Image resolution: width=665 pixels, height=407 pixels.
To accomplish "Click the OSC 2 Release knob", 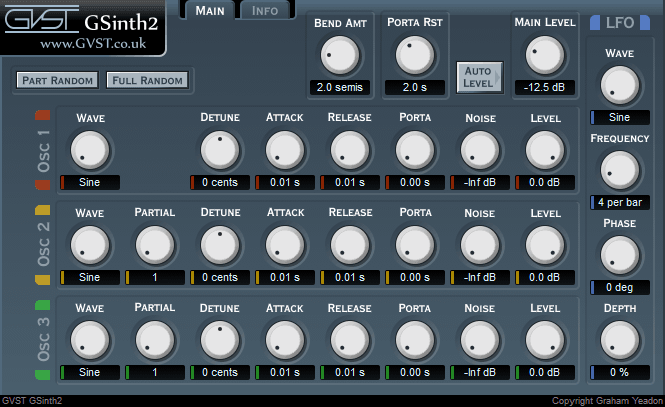I will click(350, 245).
